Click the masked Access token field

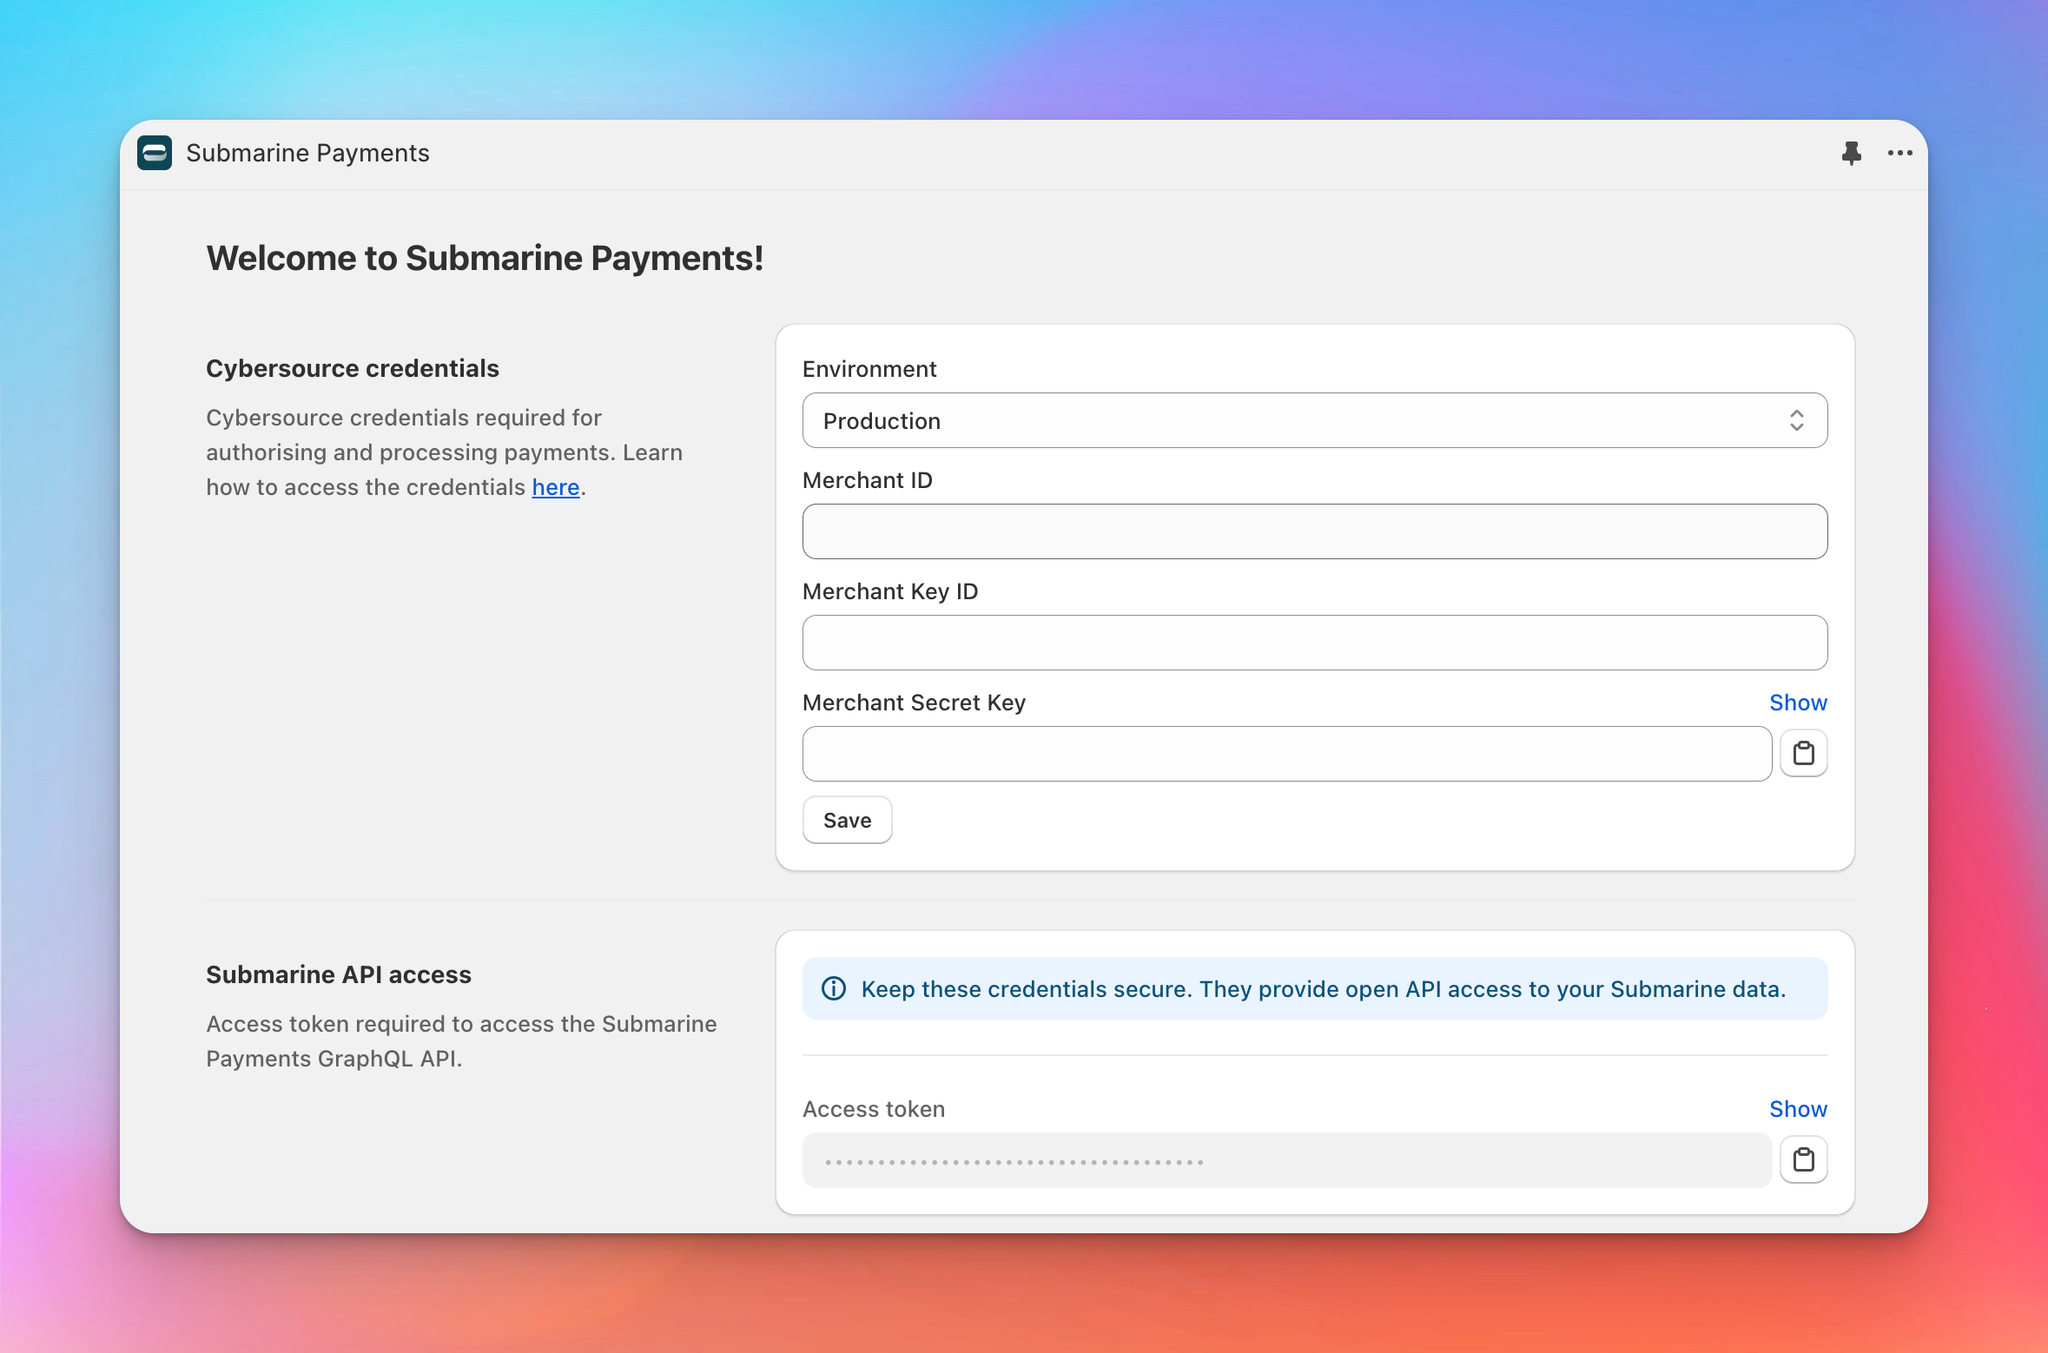[1287, 1161]
